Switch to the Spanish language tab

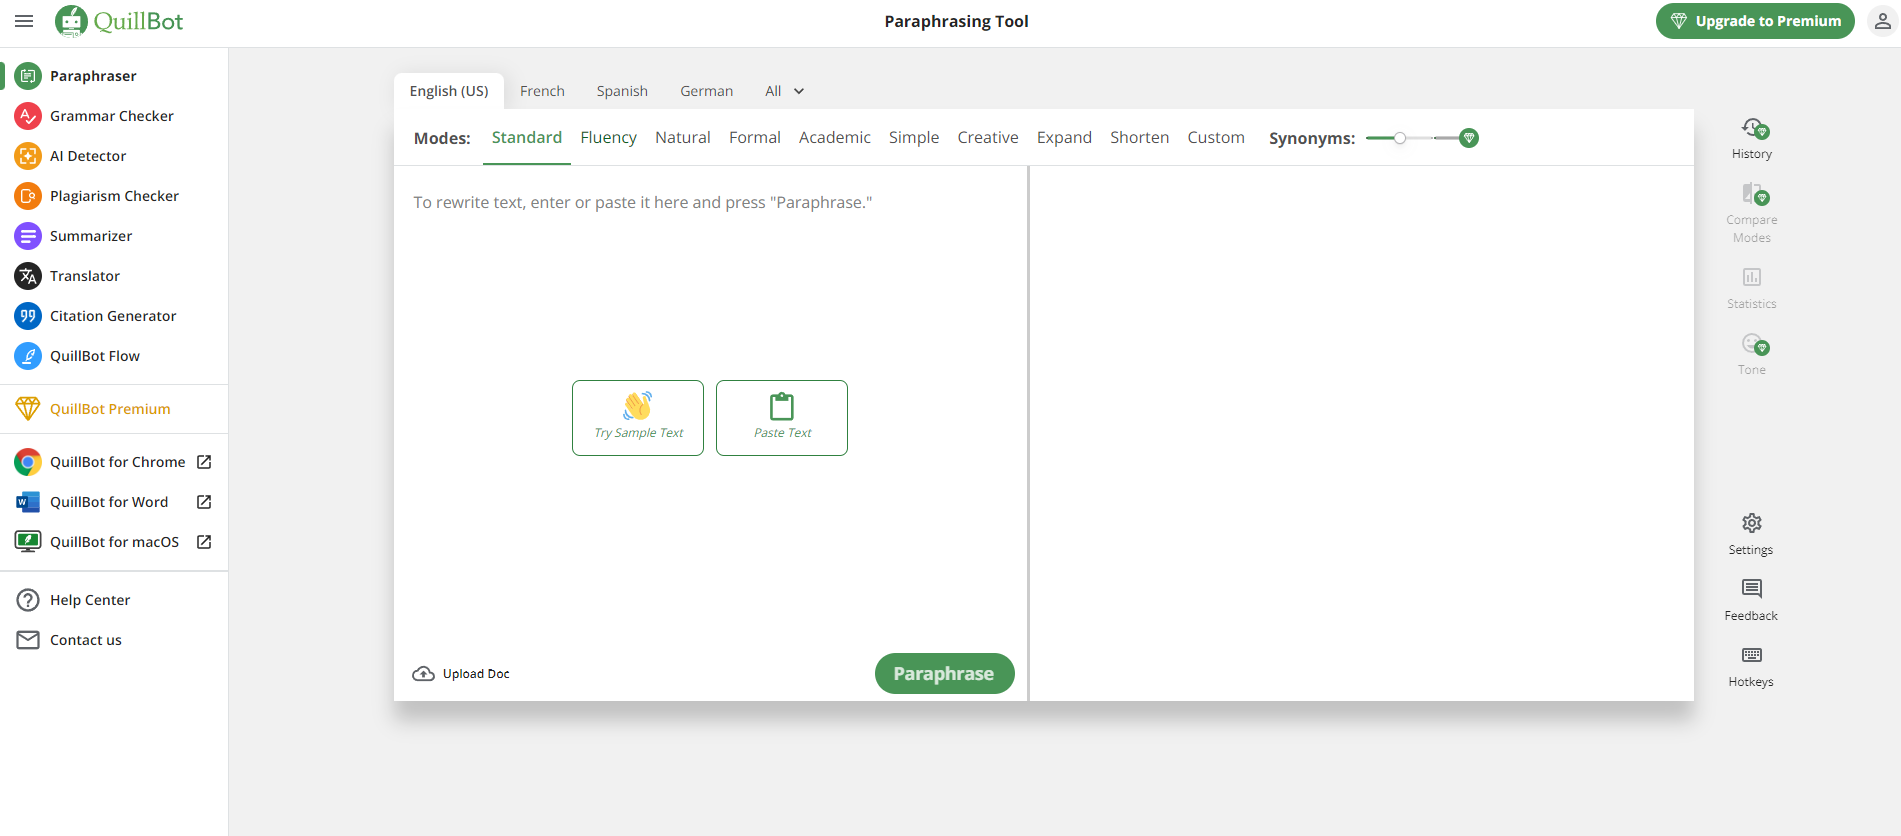[622, 91]
